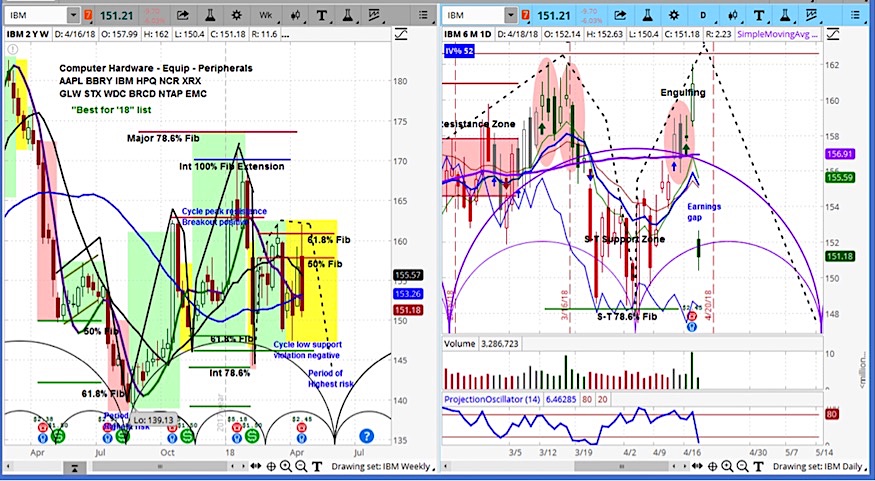Image resolution: width=875 pixels, height=481 pixels.
Task: Click 155.59 green price bubble on daily axis
Action: [x=839, y=177]
